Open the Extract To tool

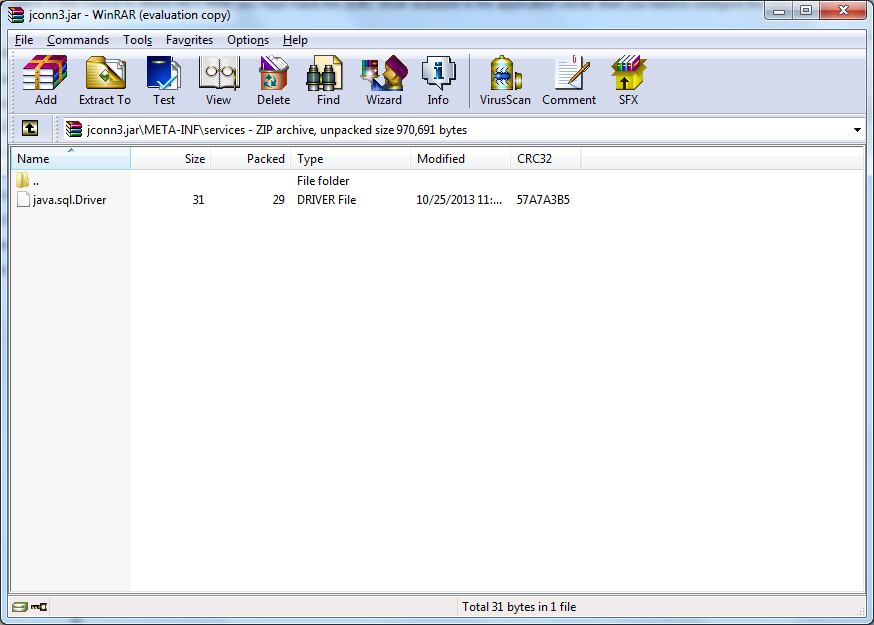point(105,80)
